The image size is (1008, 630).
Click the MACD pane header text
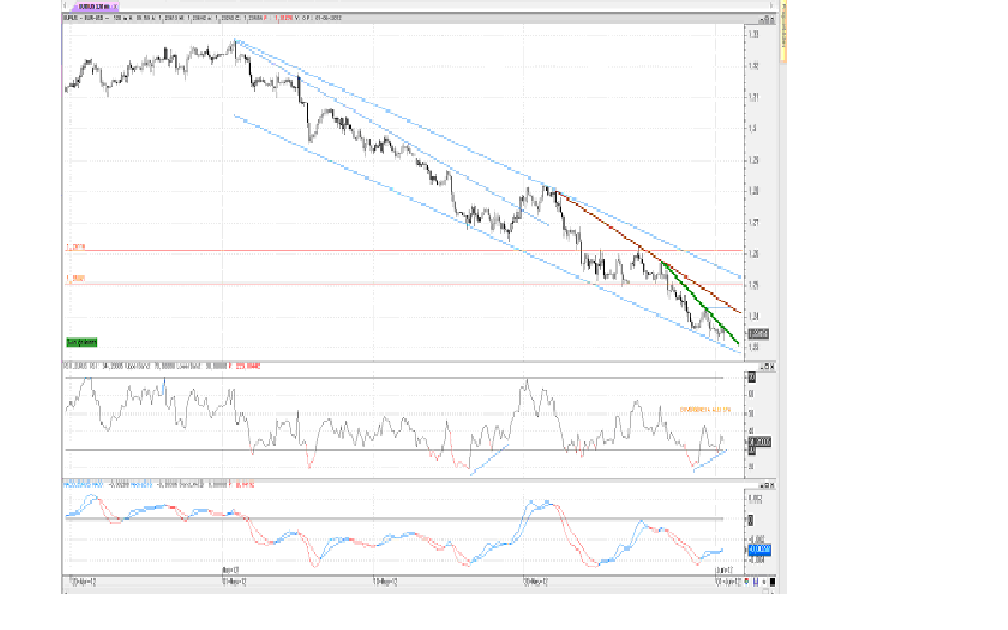[x=159, y=485]
